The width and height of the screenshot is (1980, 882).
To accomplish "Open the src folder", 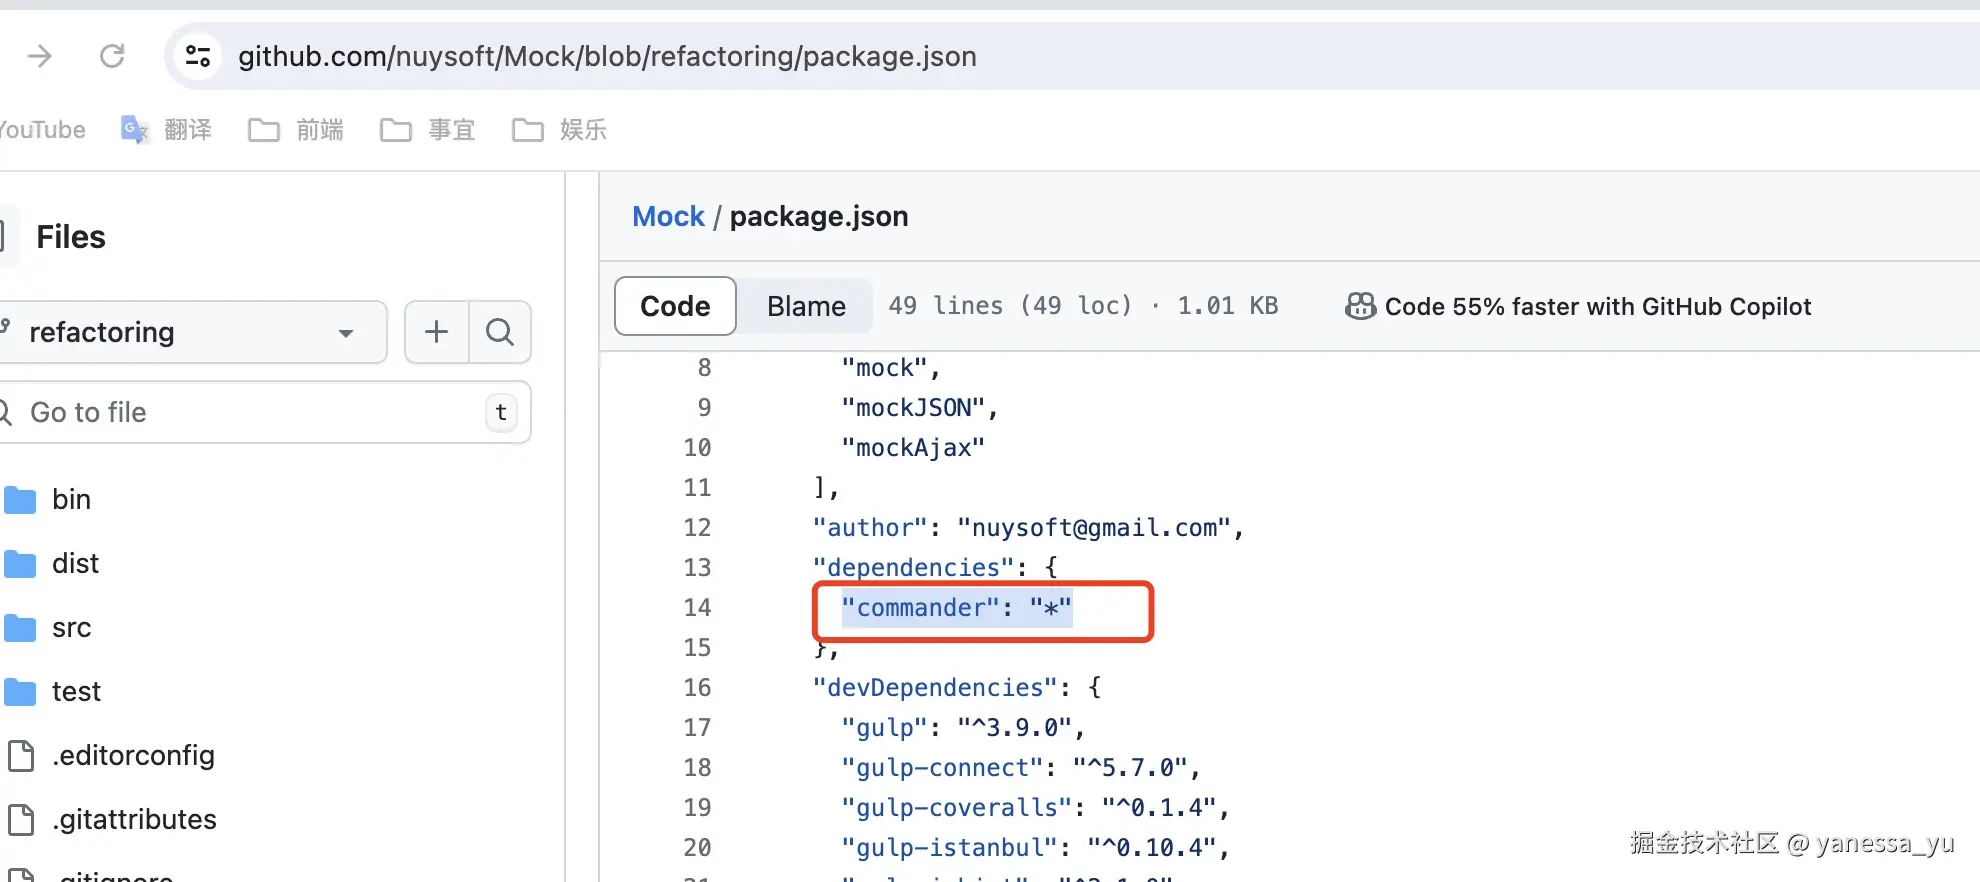I will tap(71, 627).
